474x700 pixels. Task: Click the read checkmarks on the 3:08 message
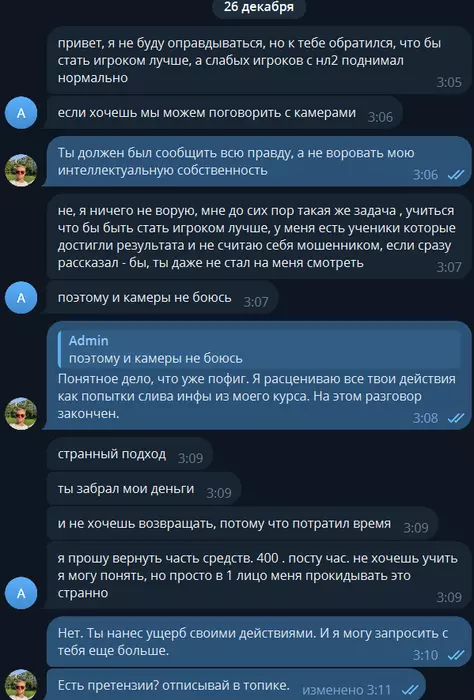(456, 418)
